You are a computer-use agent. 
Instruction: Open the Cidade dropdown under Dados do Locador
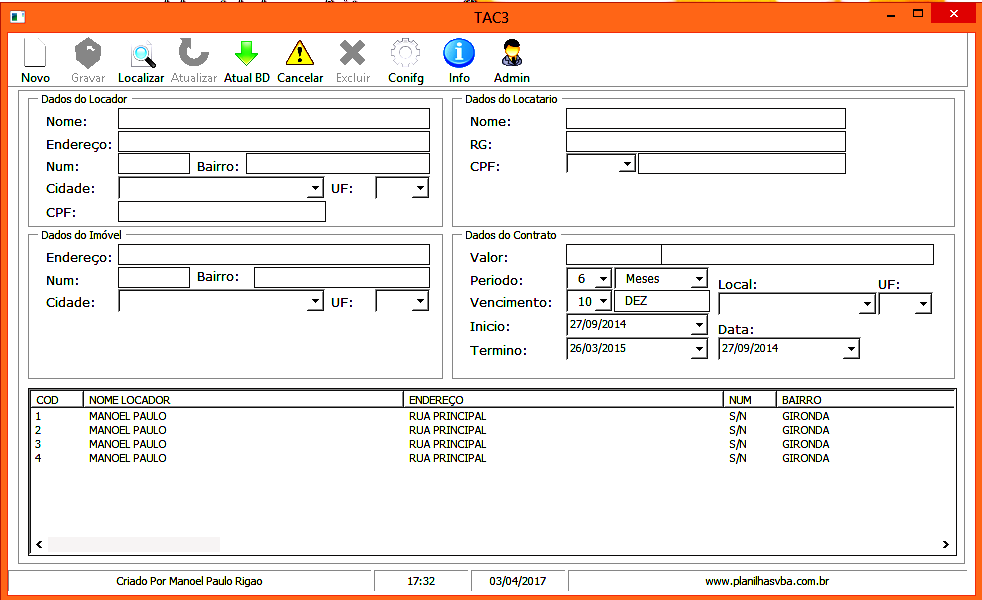316,187
